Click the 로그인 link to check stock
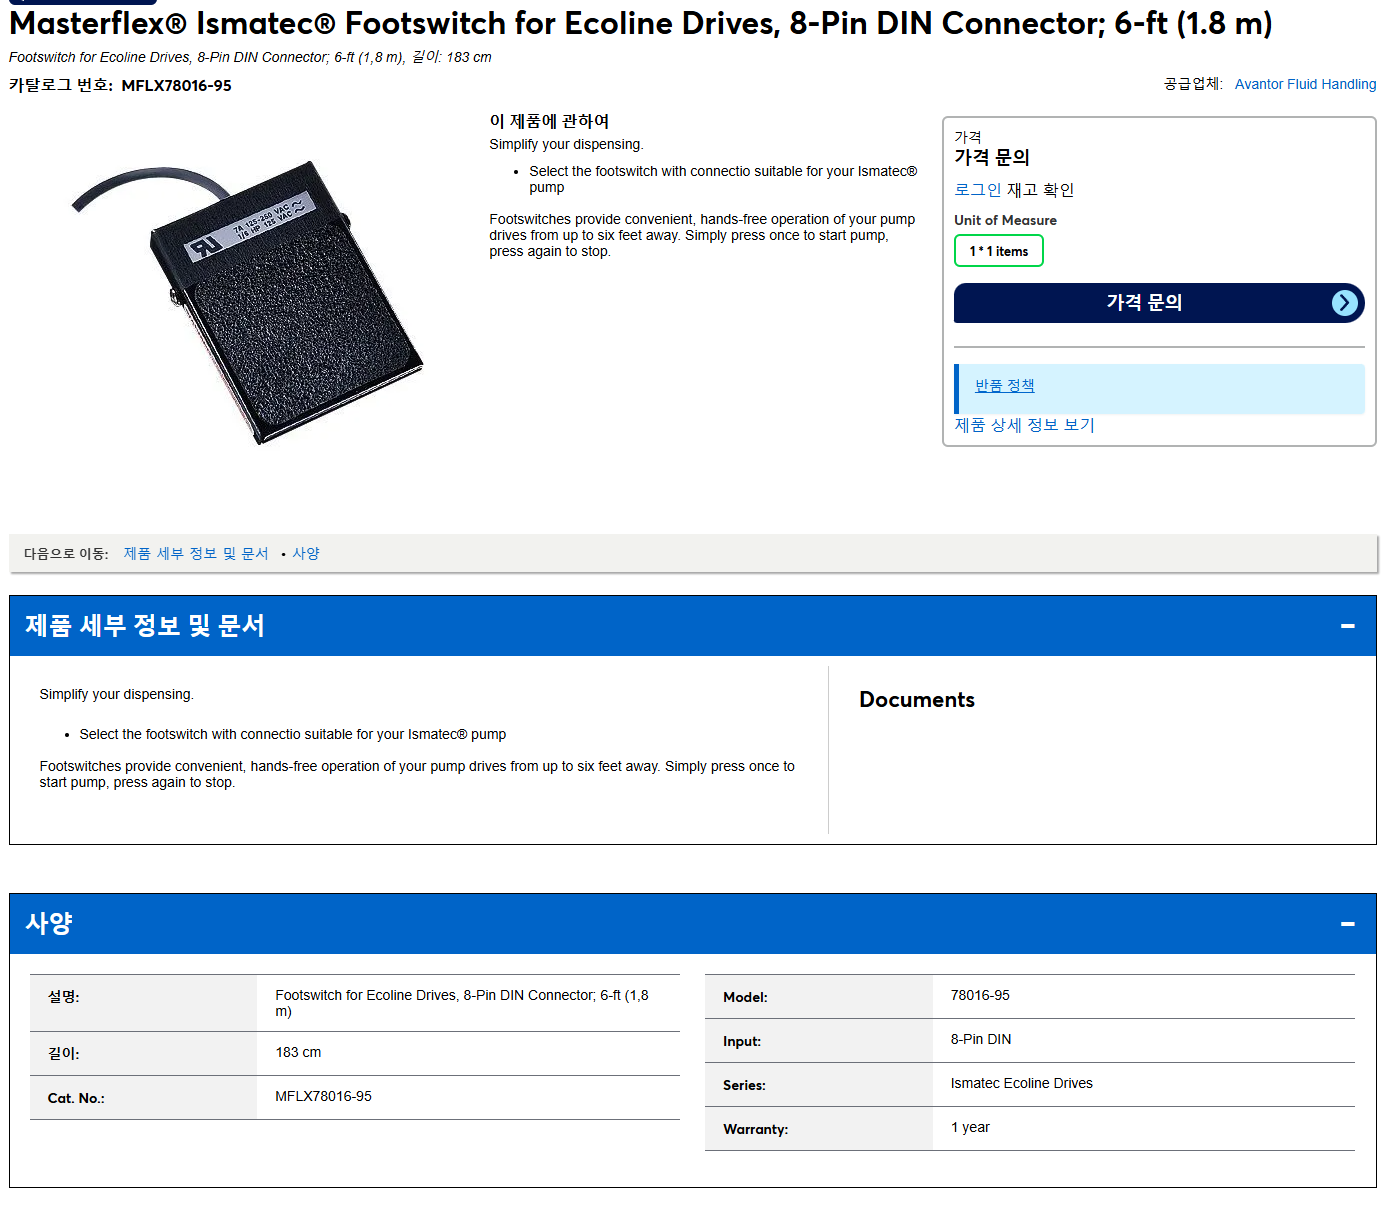Image resolution: width=1384 pixels, height=1208 pixels. coord(977,190)
